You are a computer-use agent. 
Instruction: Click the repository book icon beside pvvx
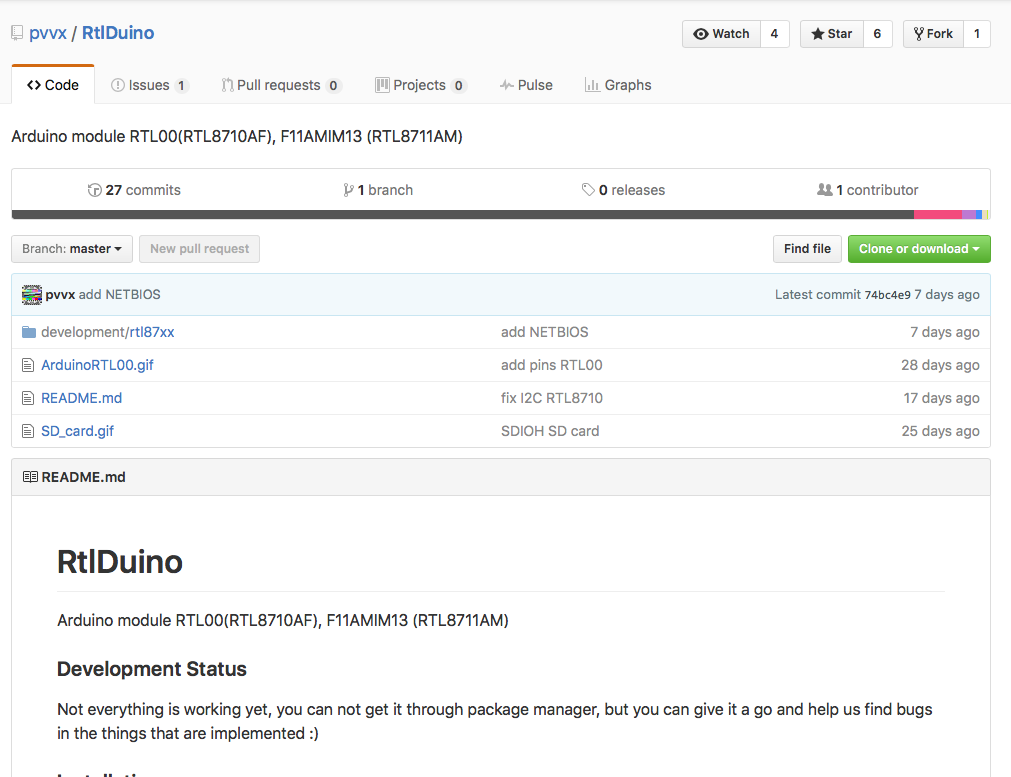[x=17, y=33]
